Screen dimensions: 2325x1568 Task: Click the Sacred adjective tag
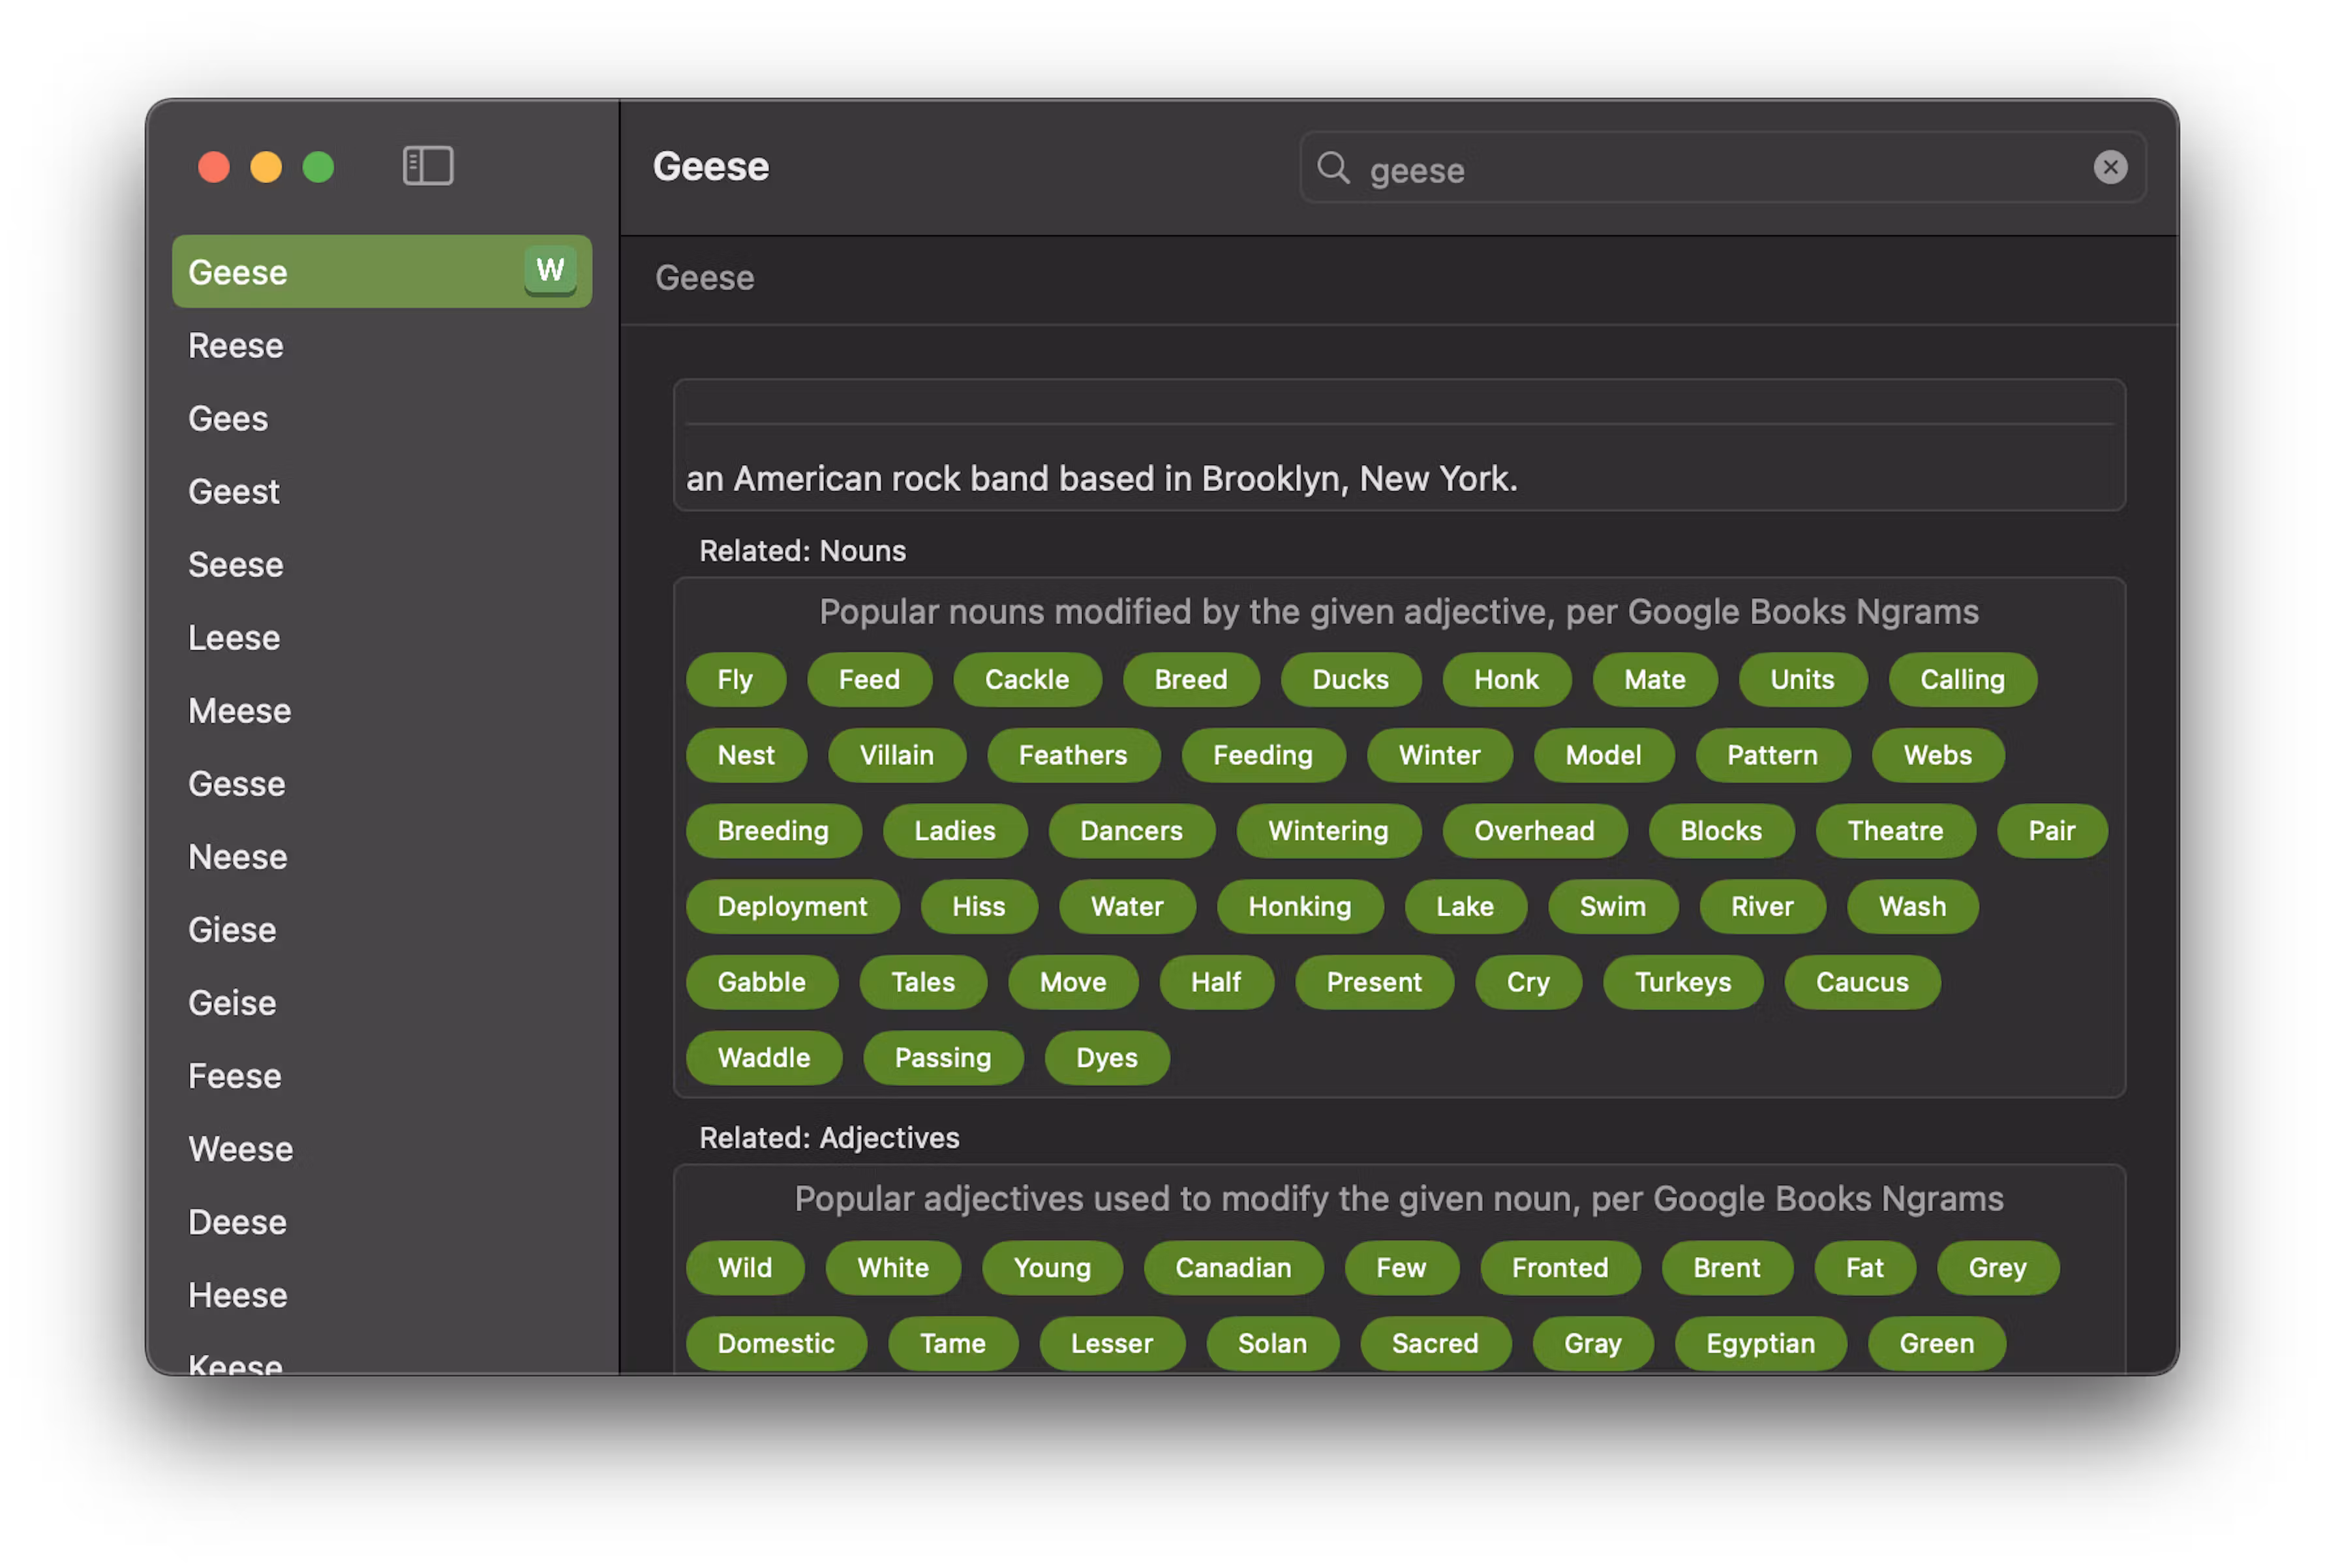(x=1435, y=1344)
